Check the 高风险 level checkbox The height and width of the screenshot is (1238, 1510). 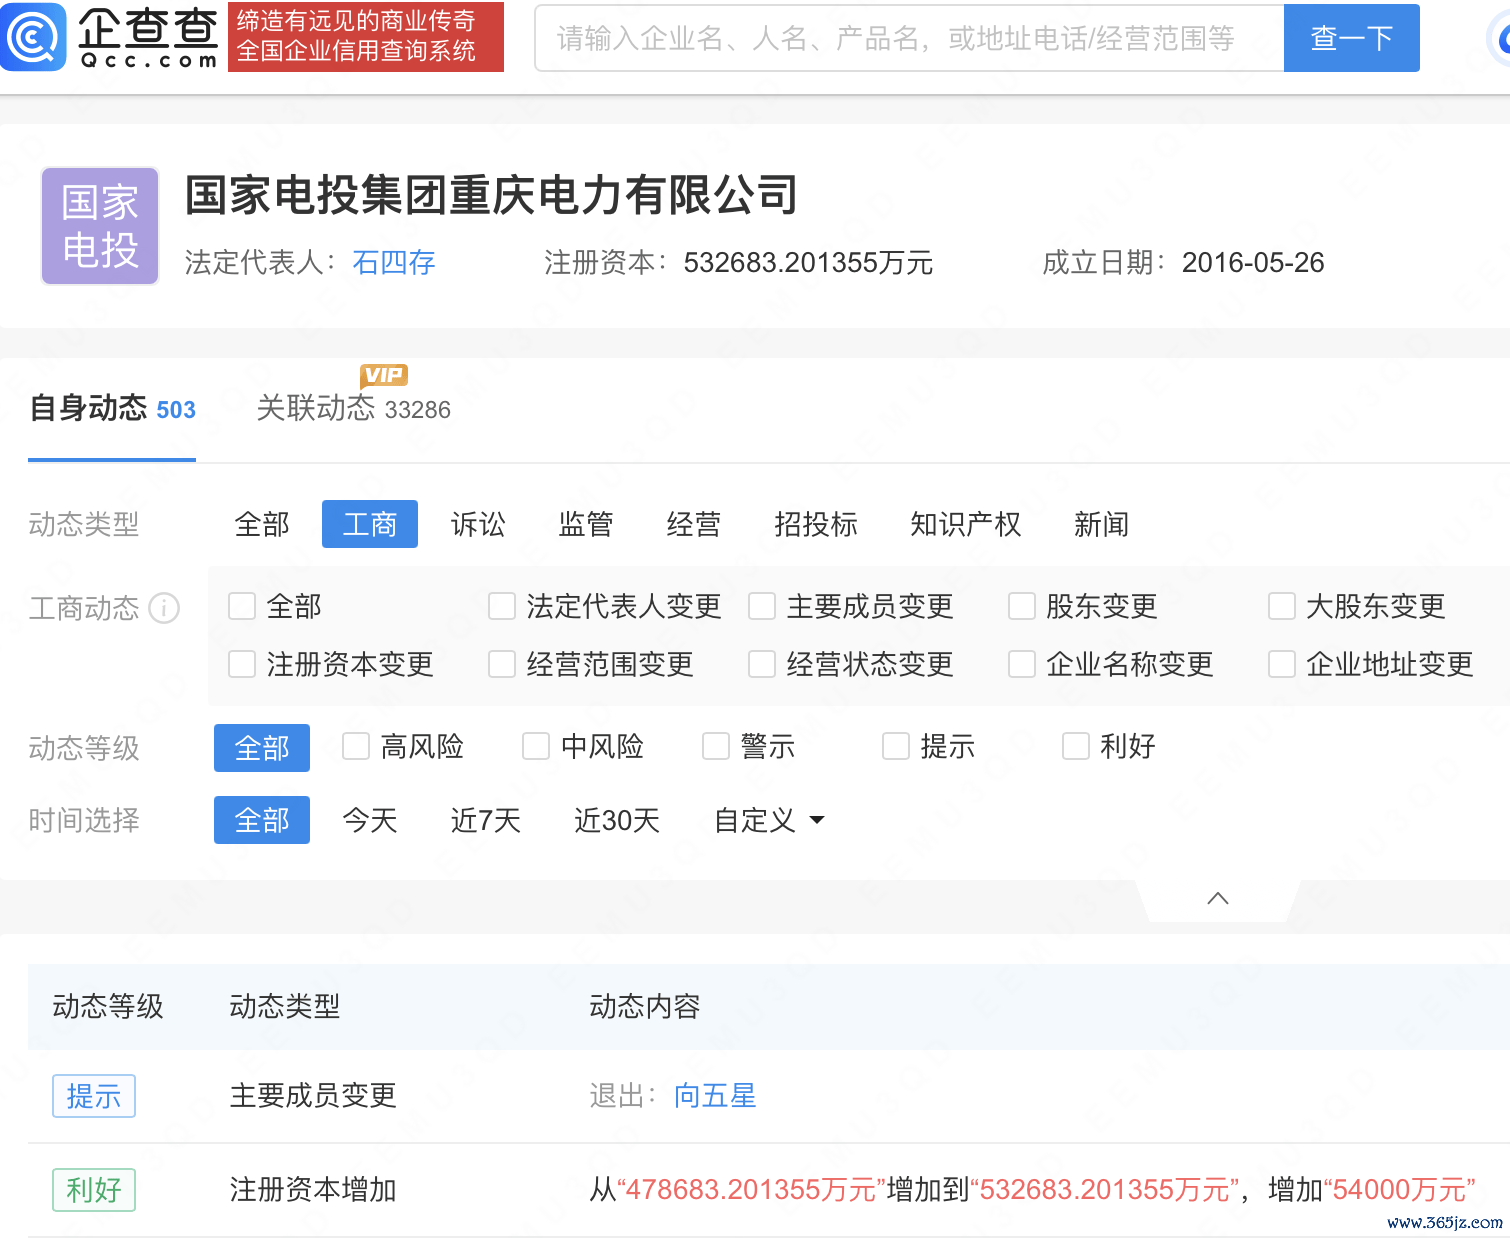(356, 746)
